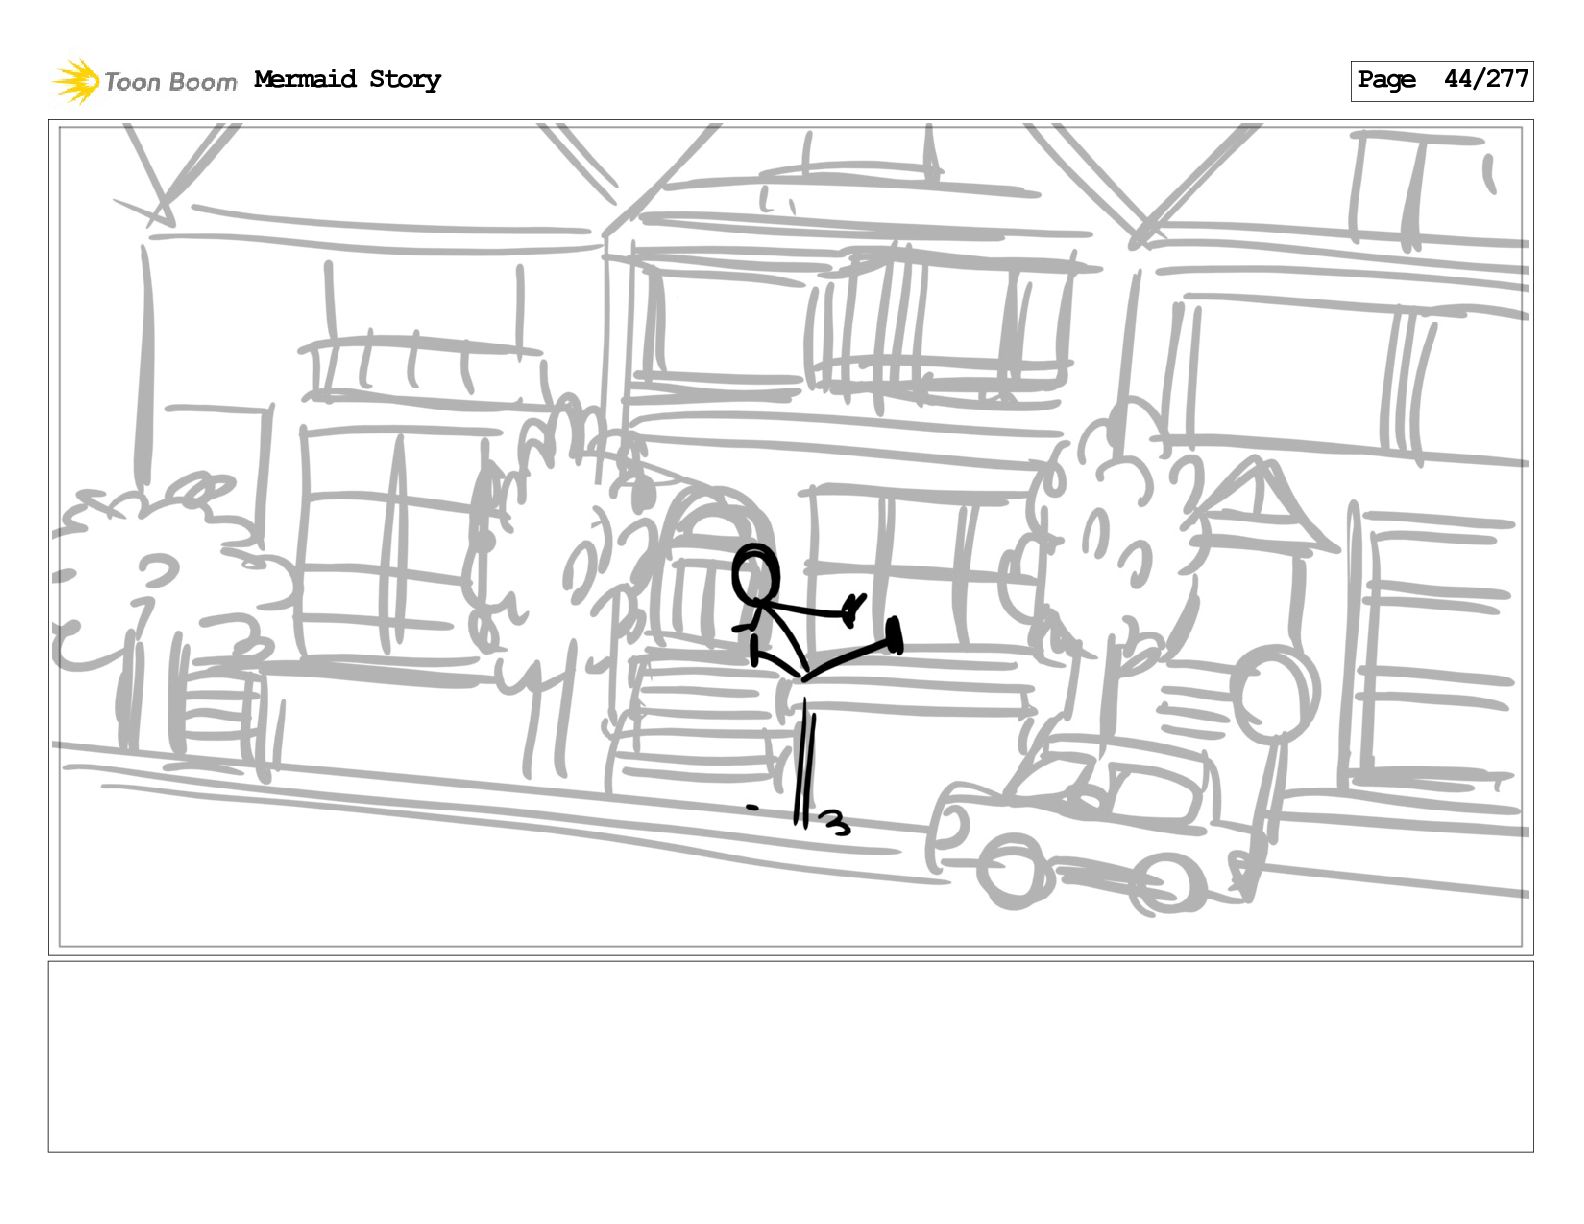
Task: Select the 'Mermaid Story' title text
Action: (347, 79)
